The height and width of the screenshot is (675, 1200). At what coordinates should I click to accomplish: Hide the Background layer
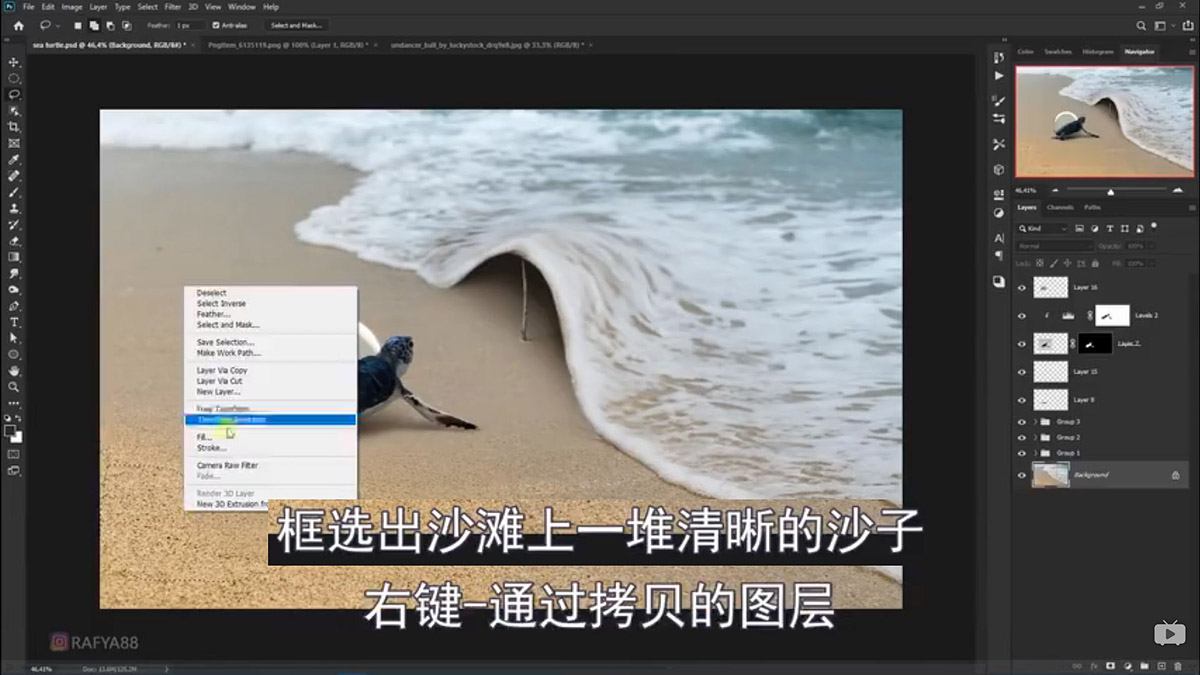pos(1022,475)
